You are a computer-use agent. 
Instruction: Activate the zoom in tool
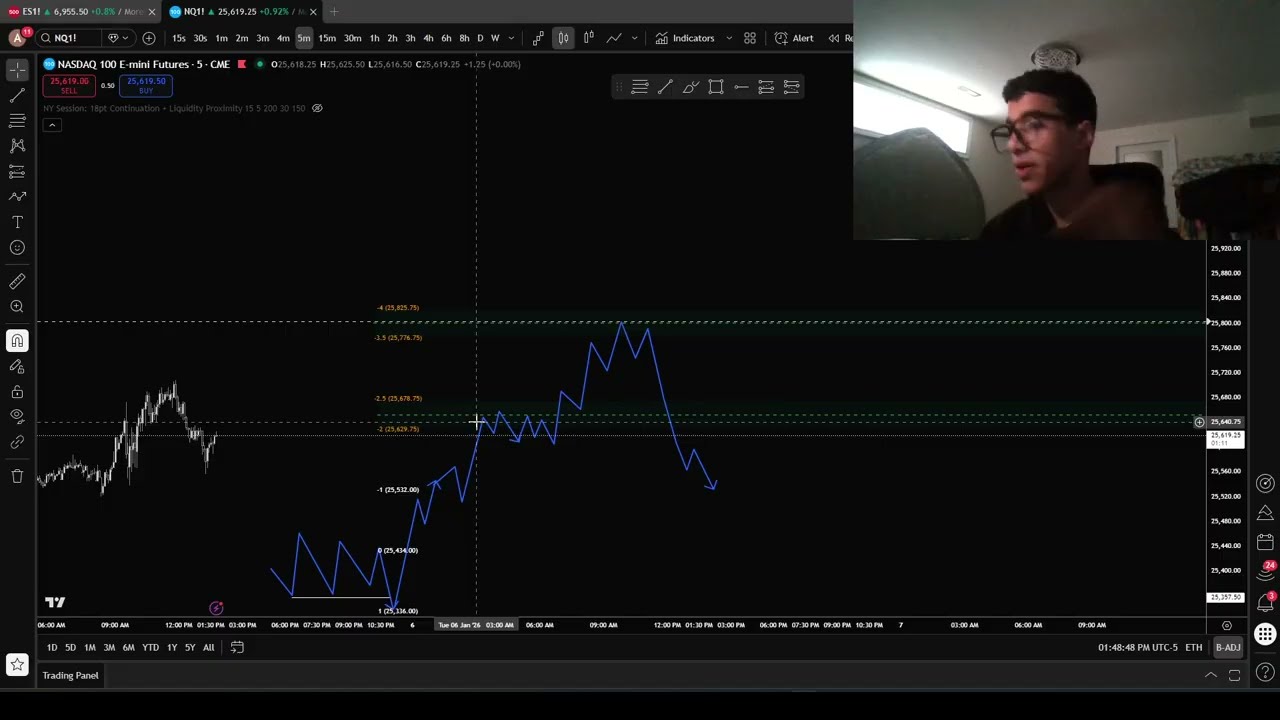17,307
